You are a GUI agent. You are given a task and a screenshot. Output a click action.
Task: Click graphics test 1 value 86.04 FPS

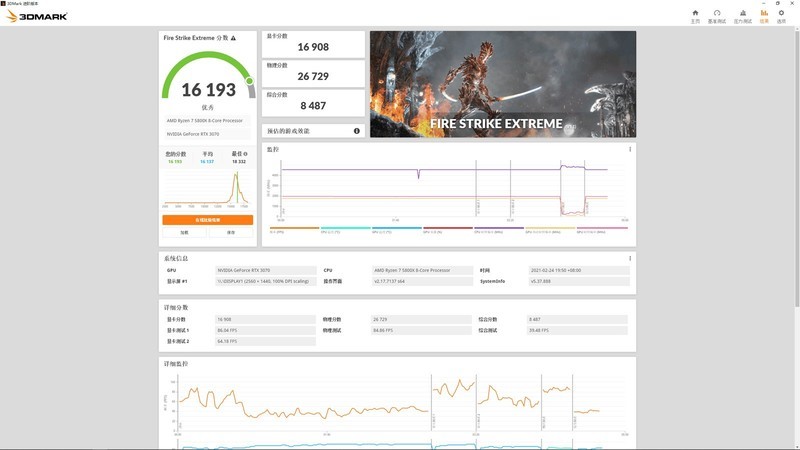[x=265, y=331]
